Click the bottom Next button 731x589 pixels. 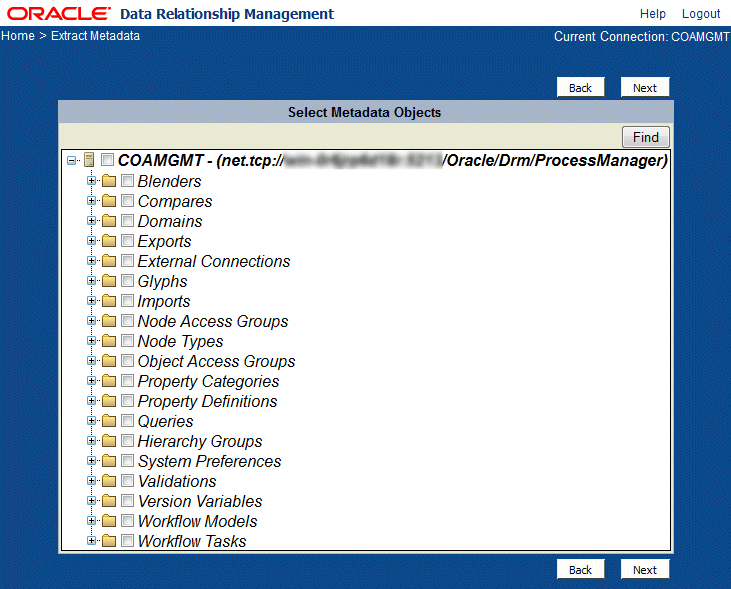pos(645,569)
